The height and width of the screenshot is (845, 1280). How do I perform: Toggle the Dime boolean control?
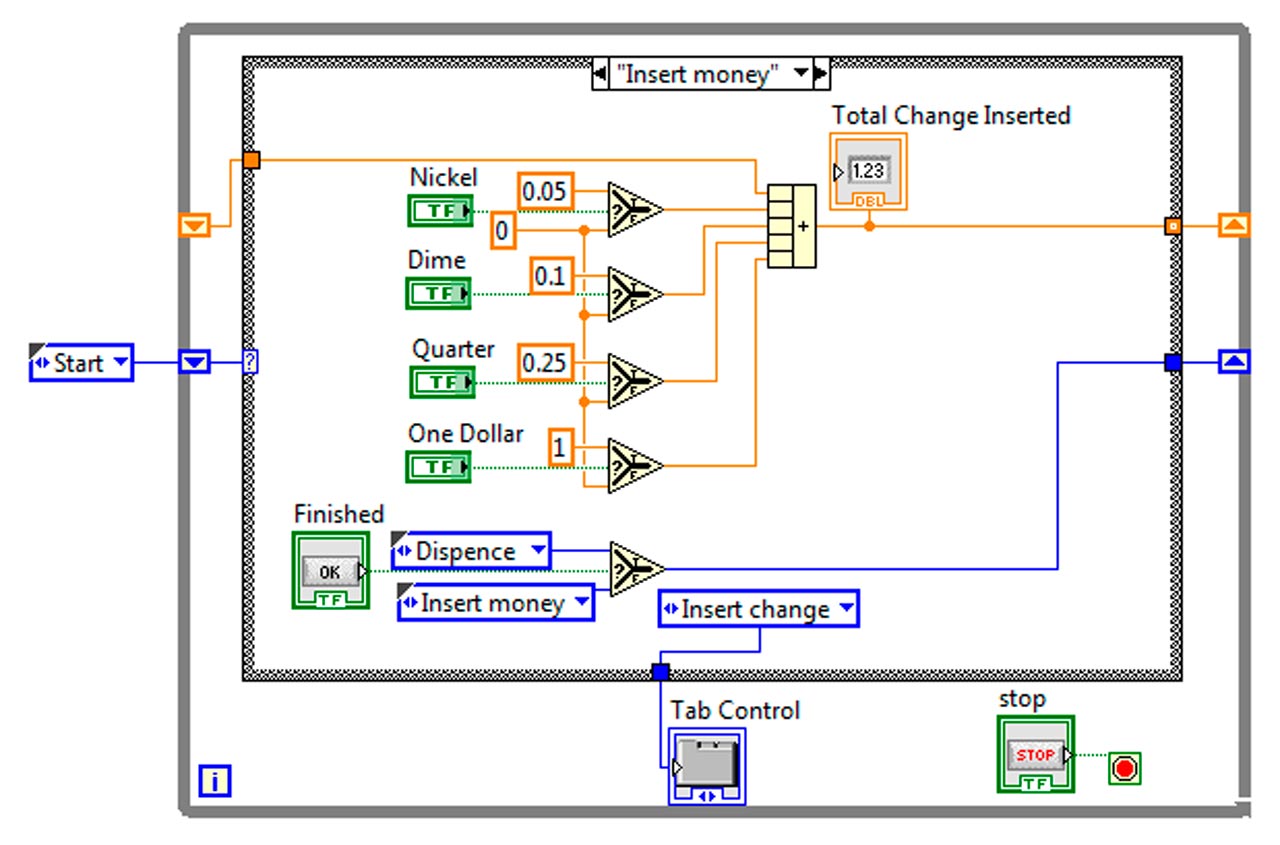(x=438, y=294)
